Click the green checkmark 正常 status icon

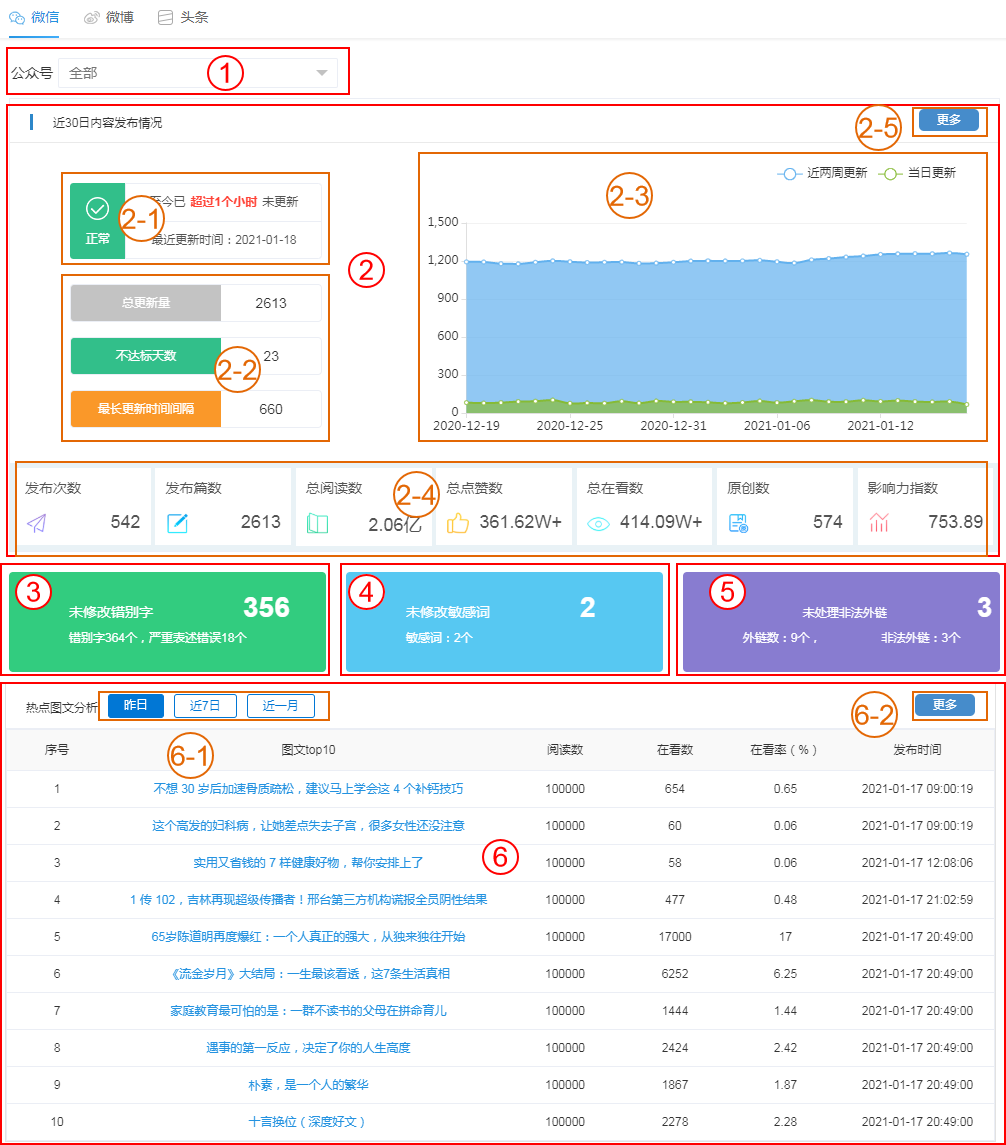tap(97, 208)
